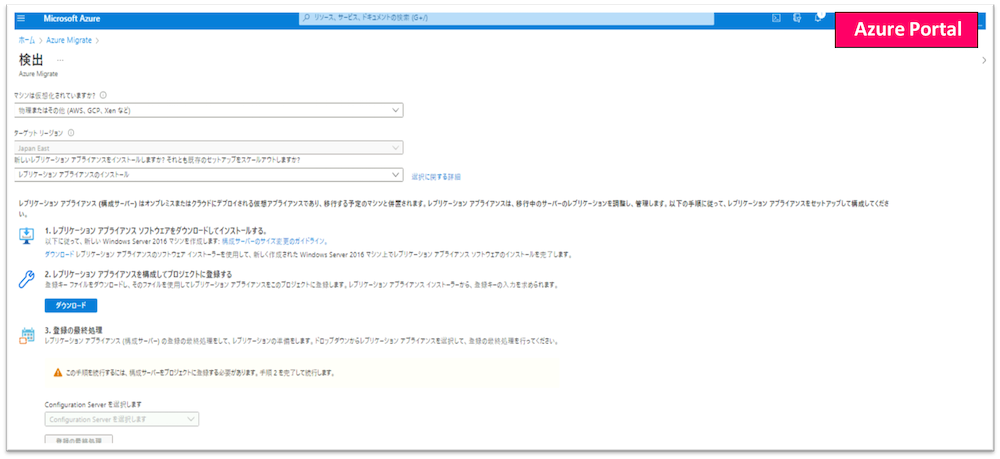Image resolution: width=1000 pixels, height=459 pixels.
Task: Click the orange warning triangle icon
Action: pos(57,372)
